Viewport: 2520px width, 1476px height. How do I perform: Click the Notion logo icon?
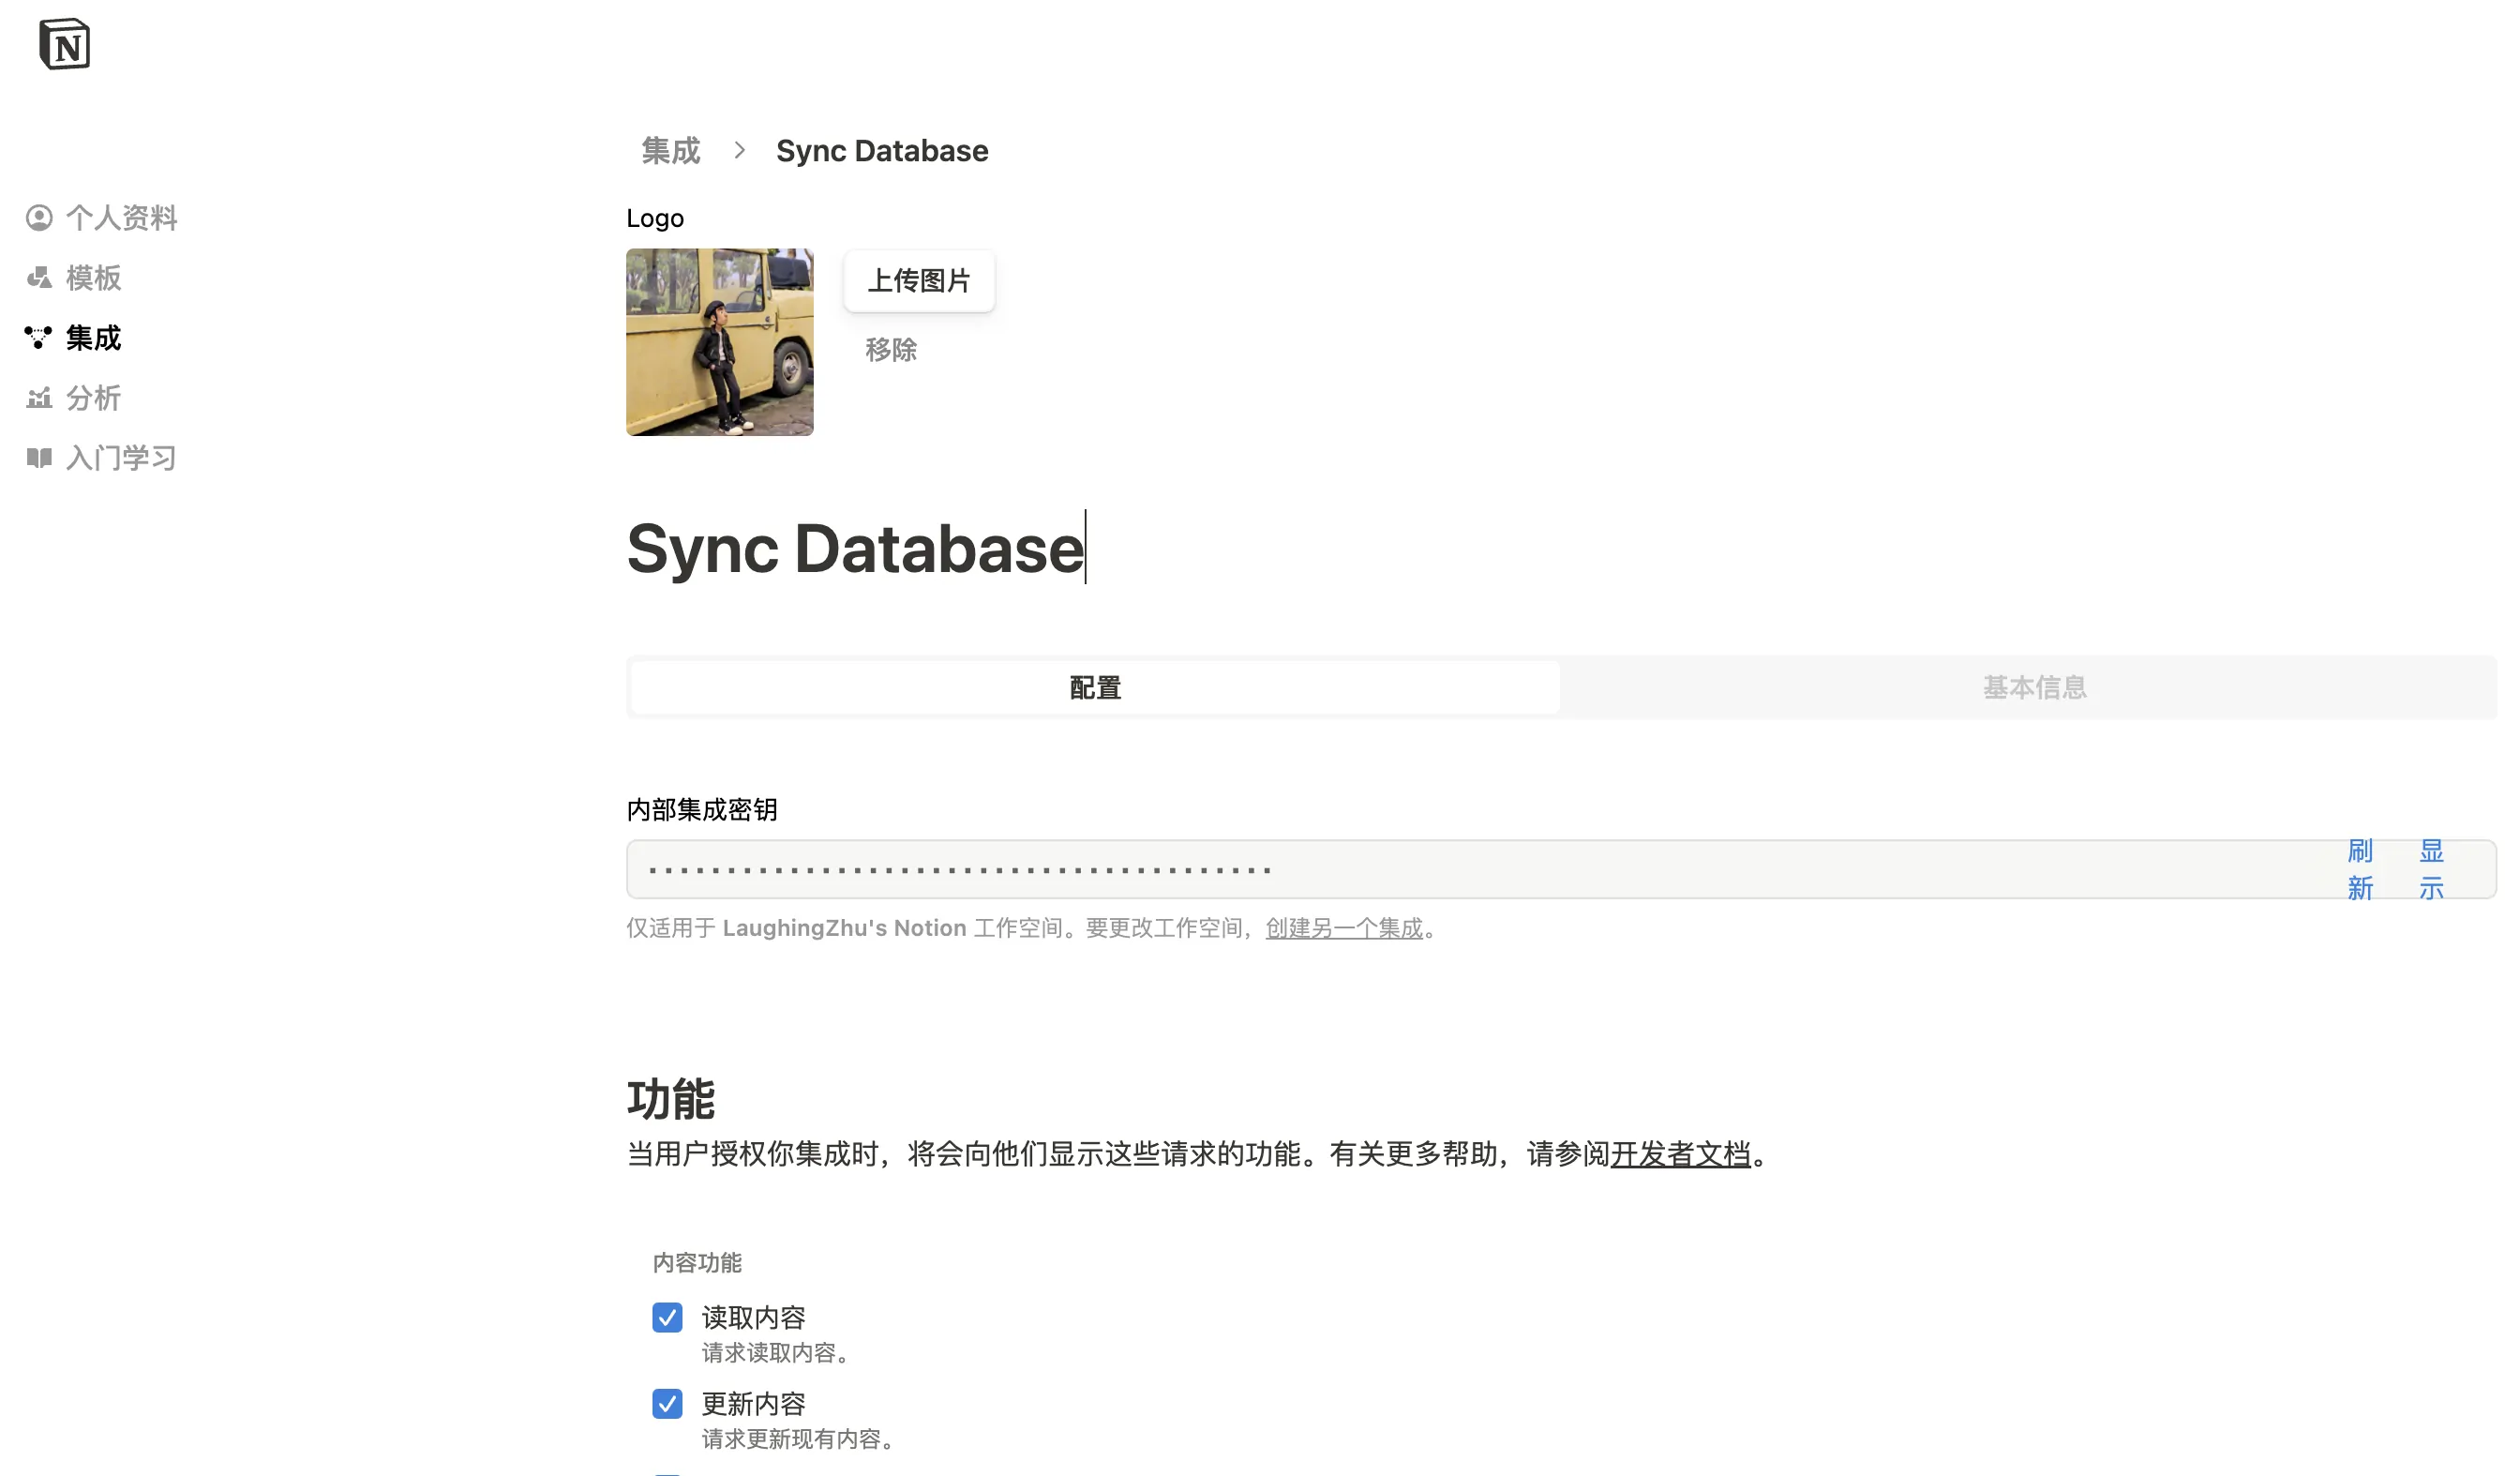click(64, 44)
